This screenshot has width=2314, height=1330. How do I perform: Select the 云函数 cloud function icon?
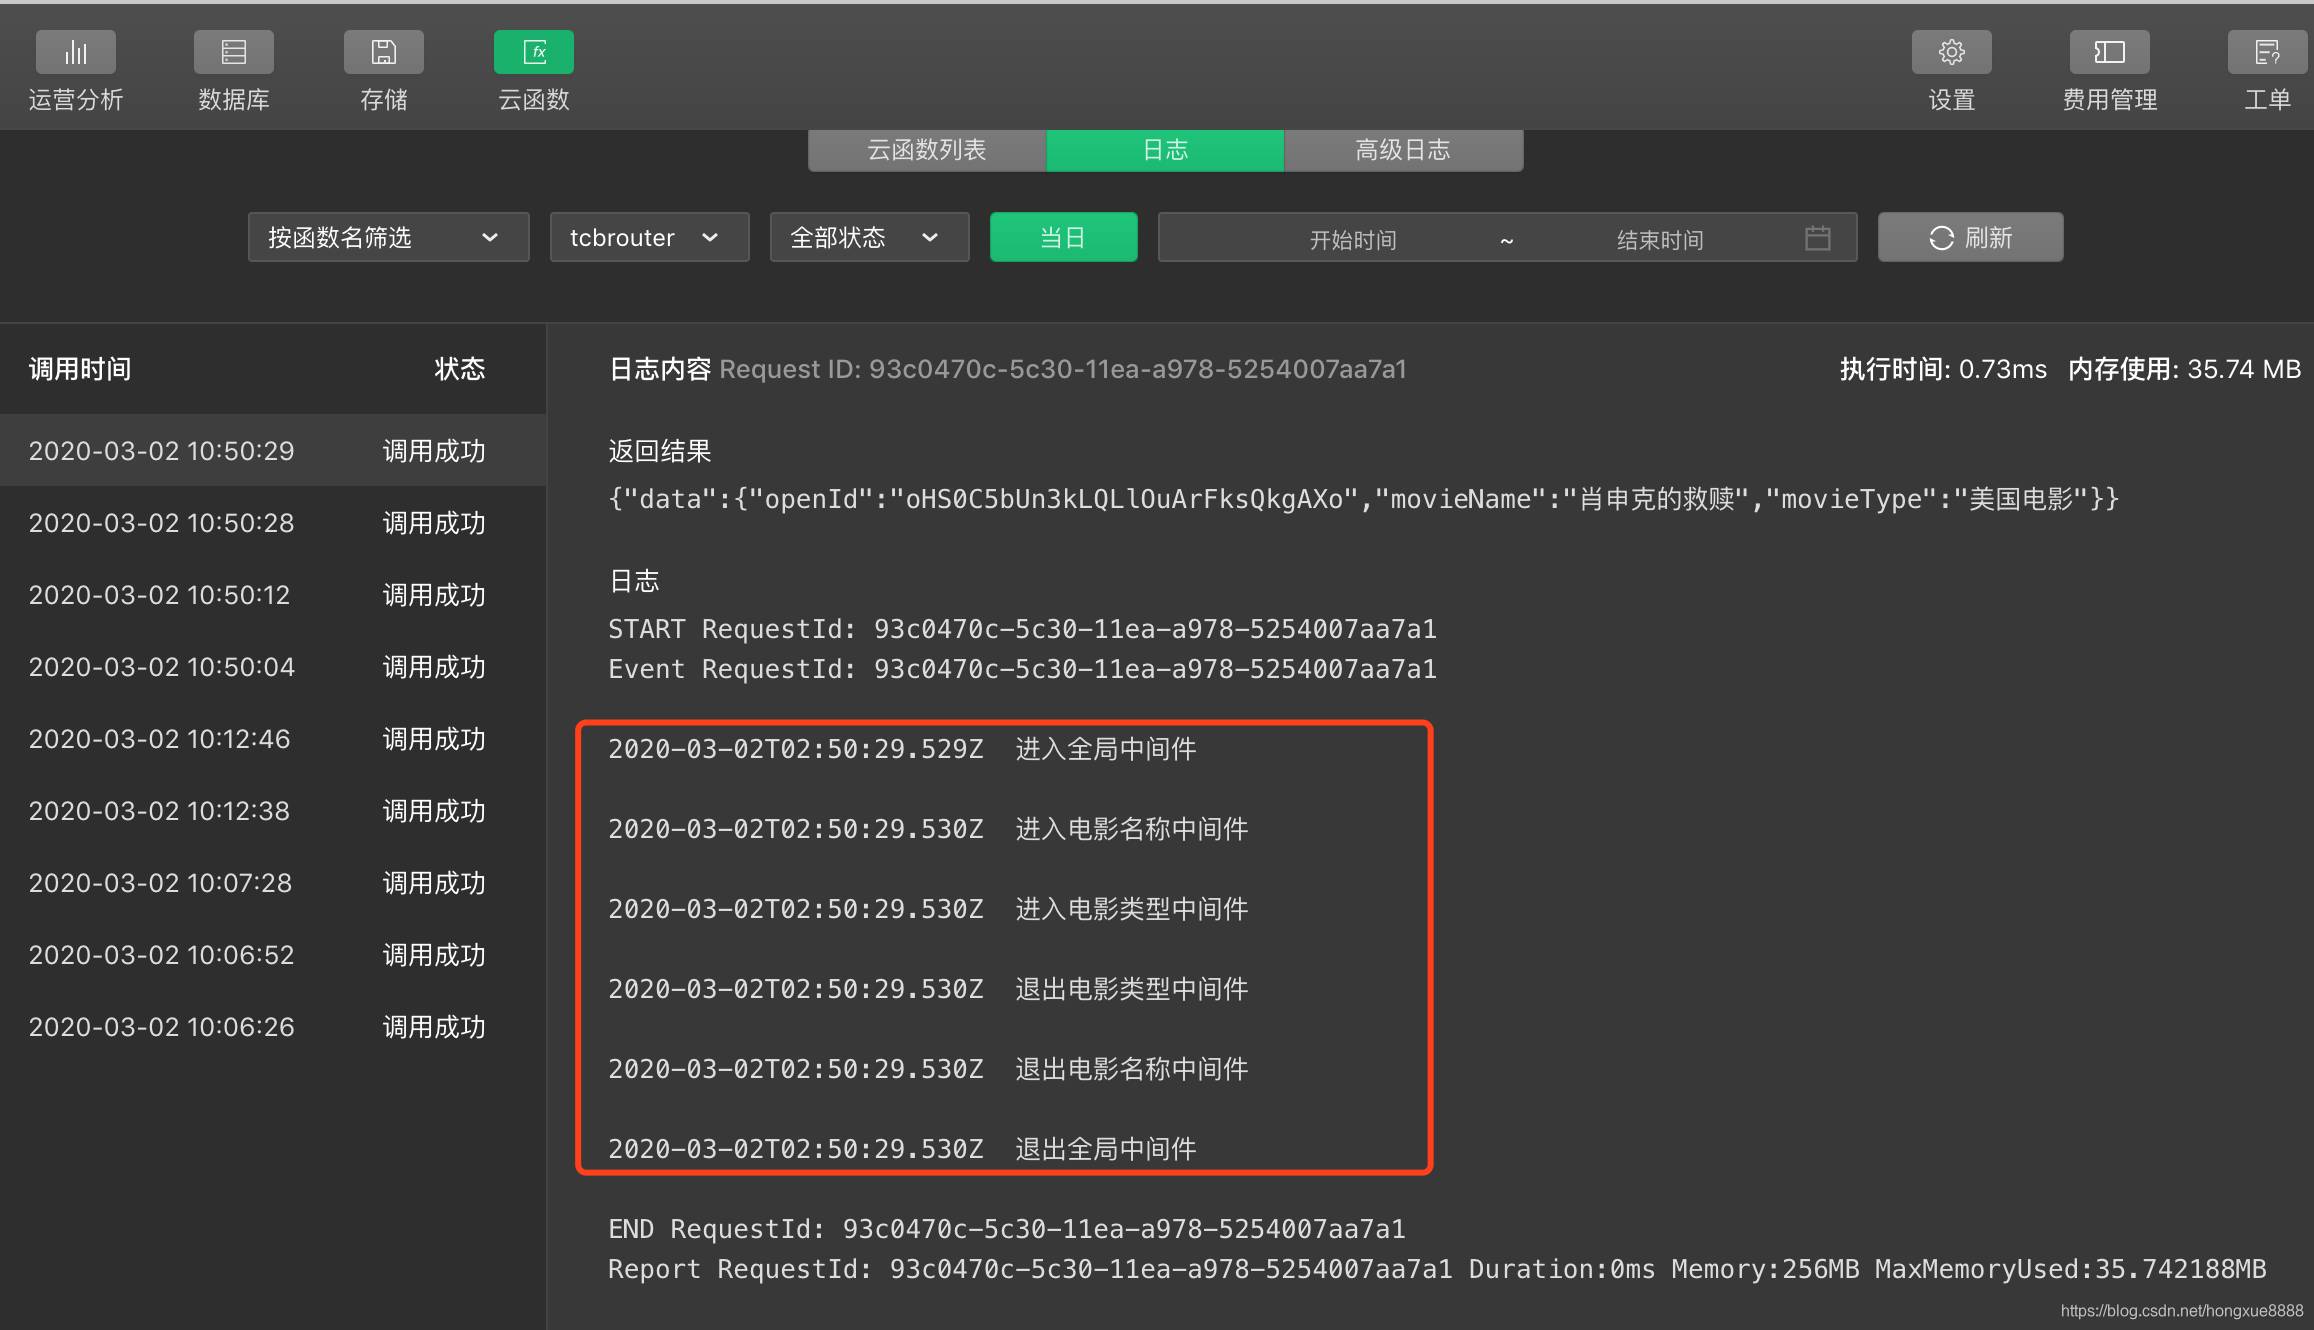coord(534,52)
